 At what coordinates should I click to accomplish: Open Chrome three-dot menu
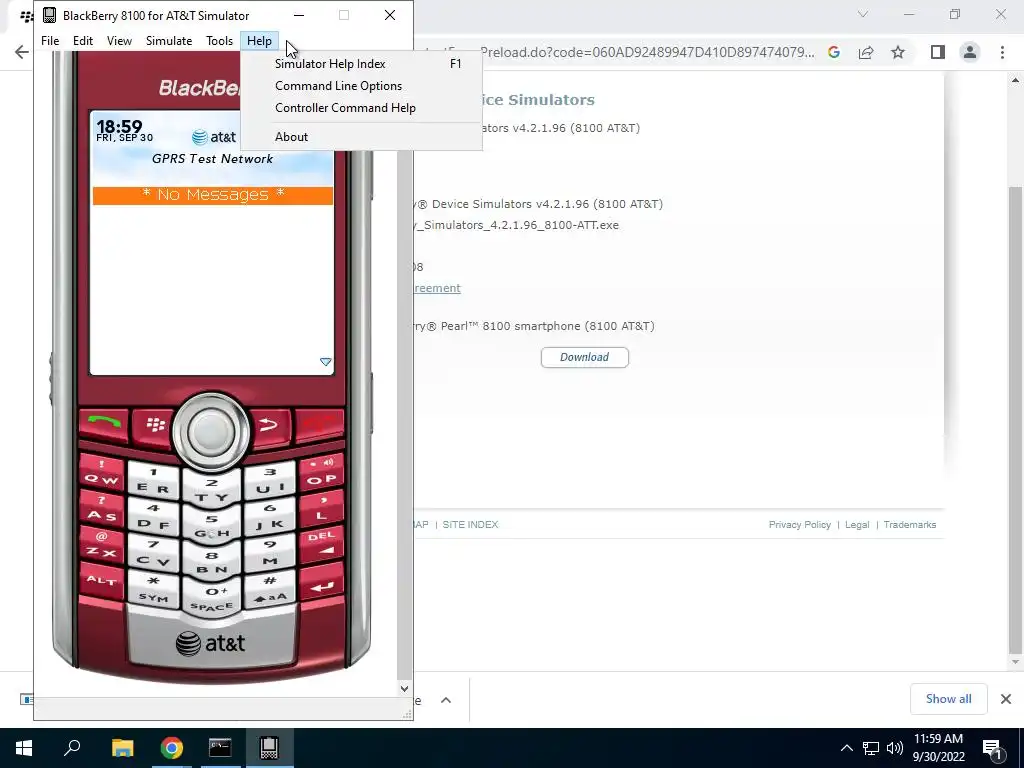pyautogui.click(x=1002, y=52)
